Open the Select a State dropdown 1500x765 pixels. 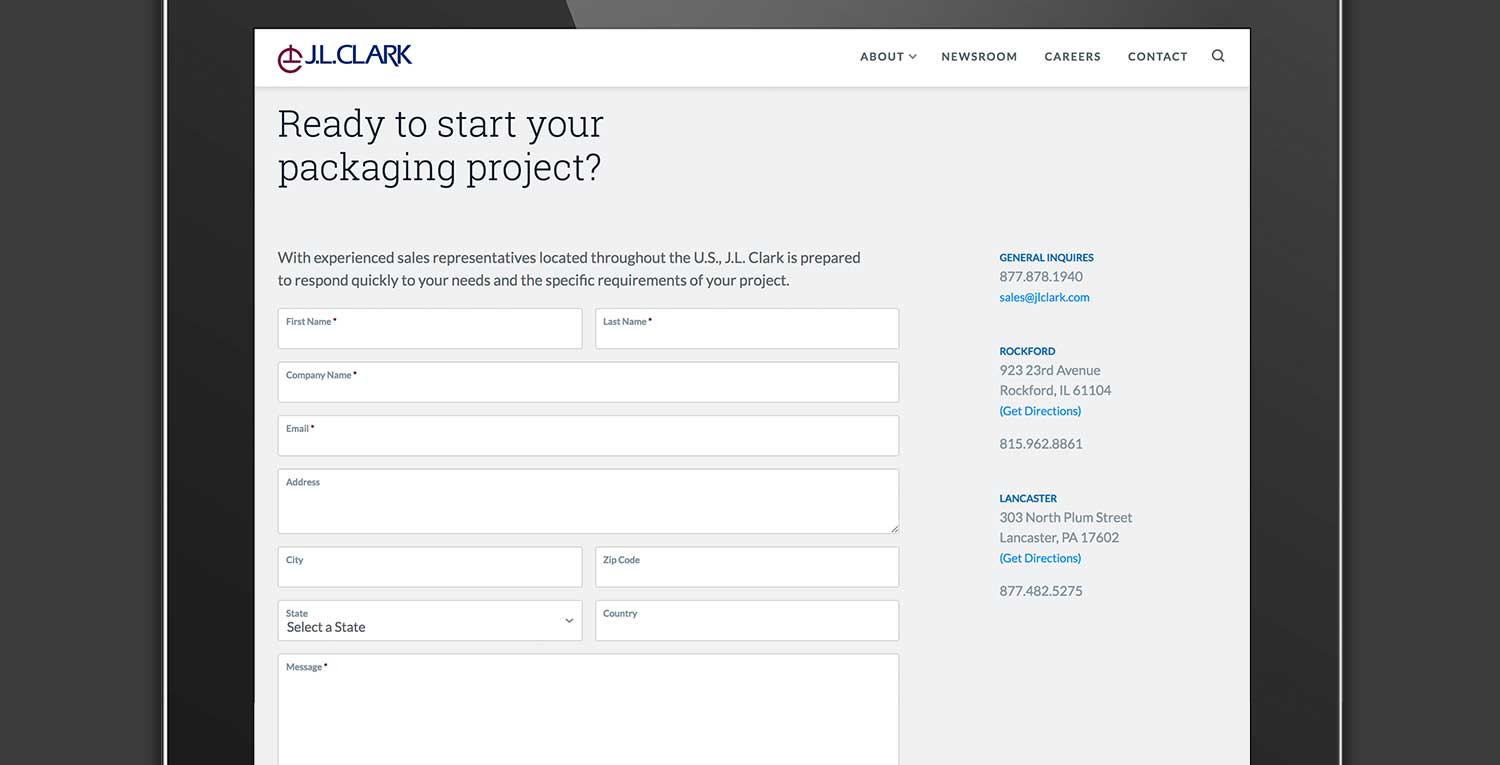[429, 621]
